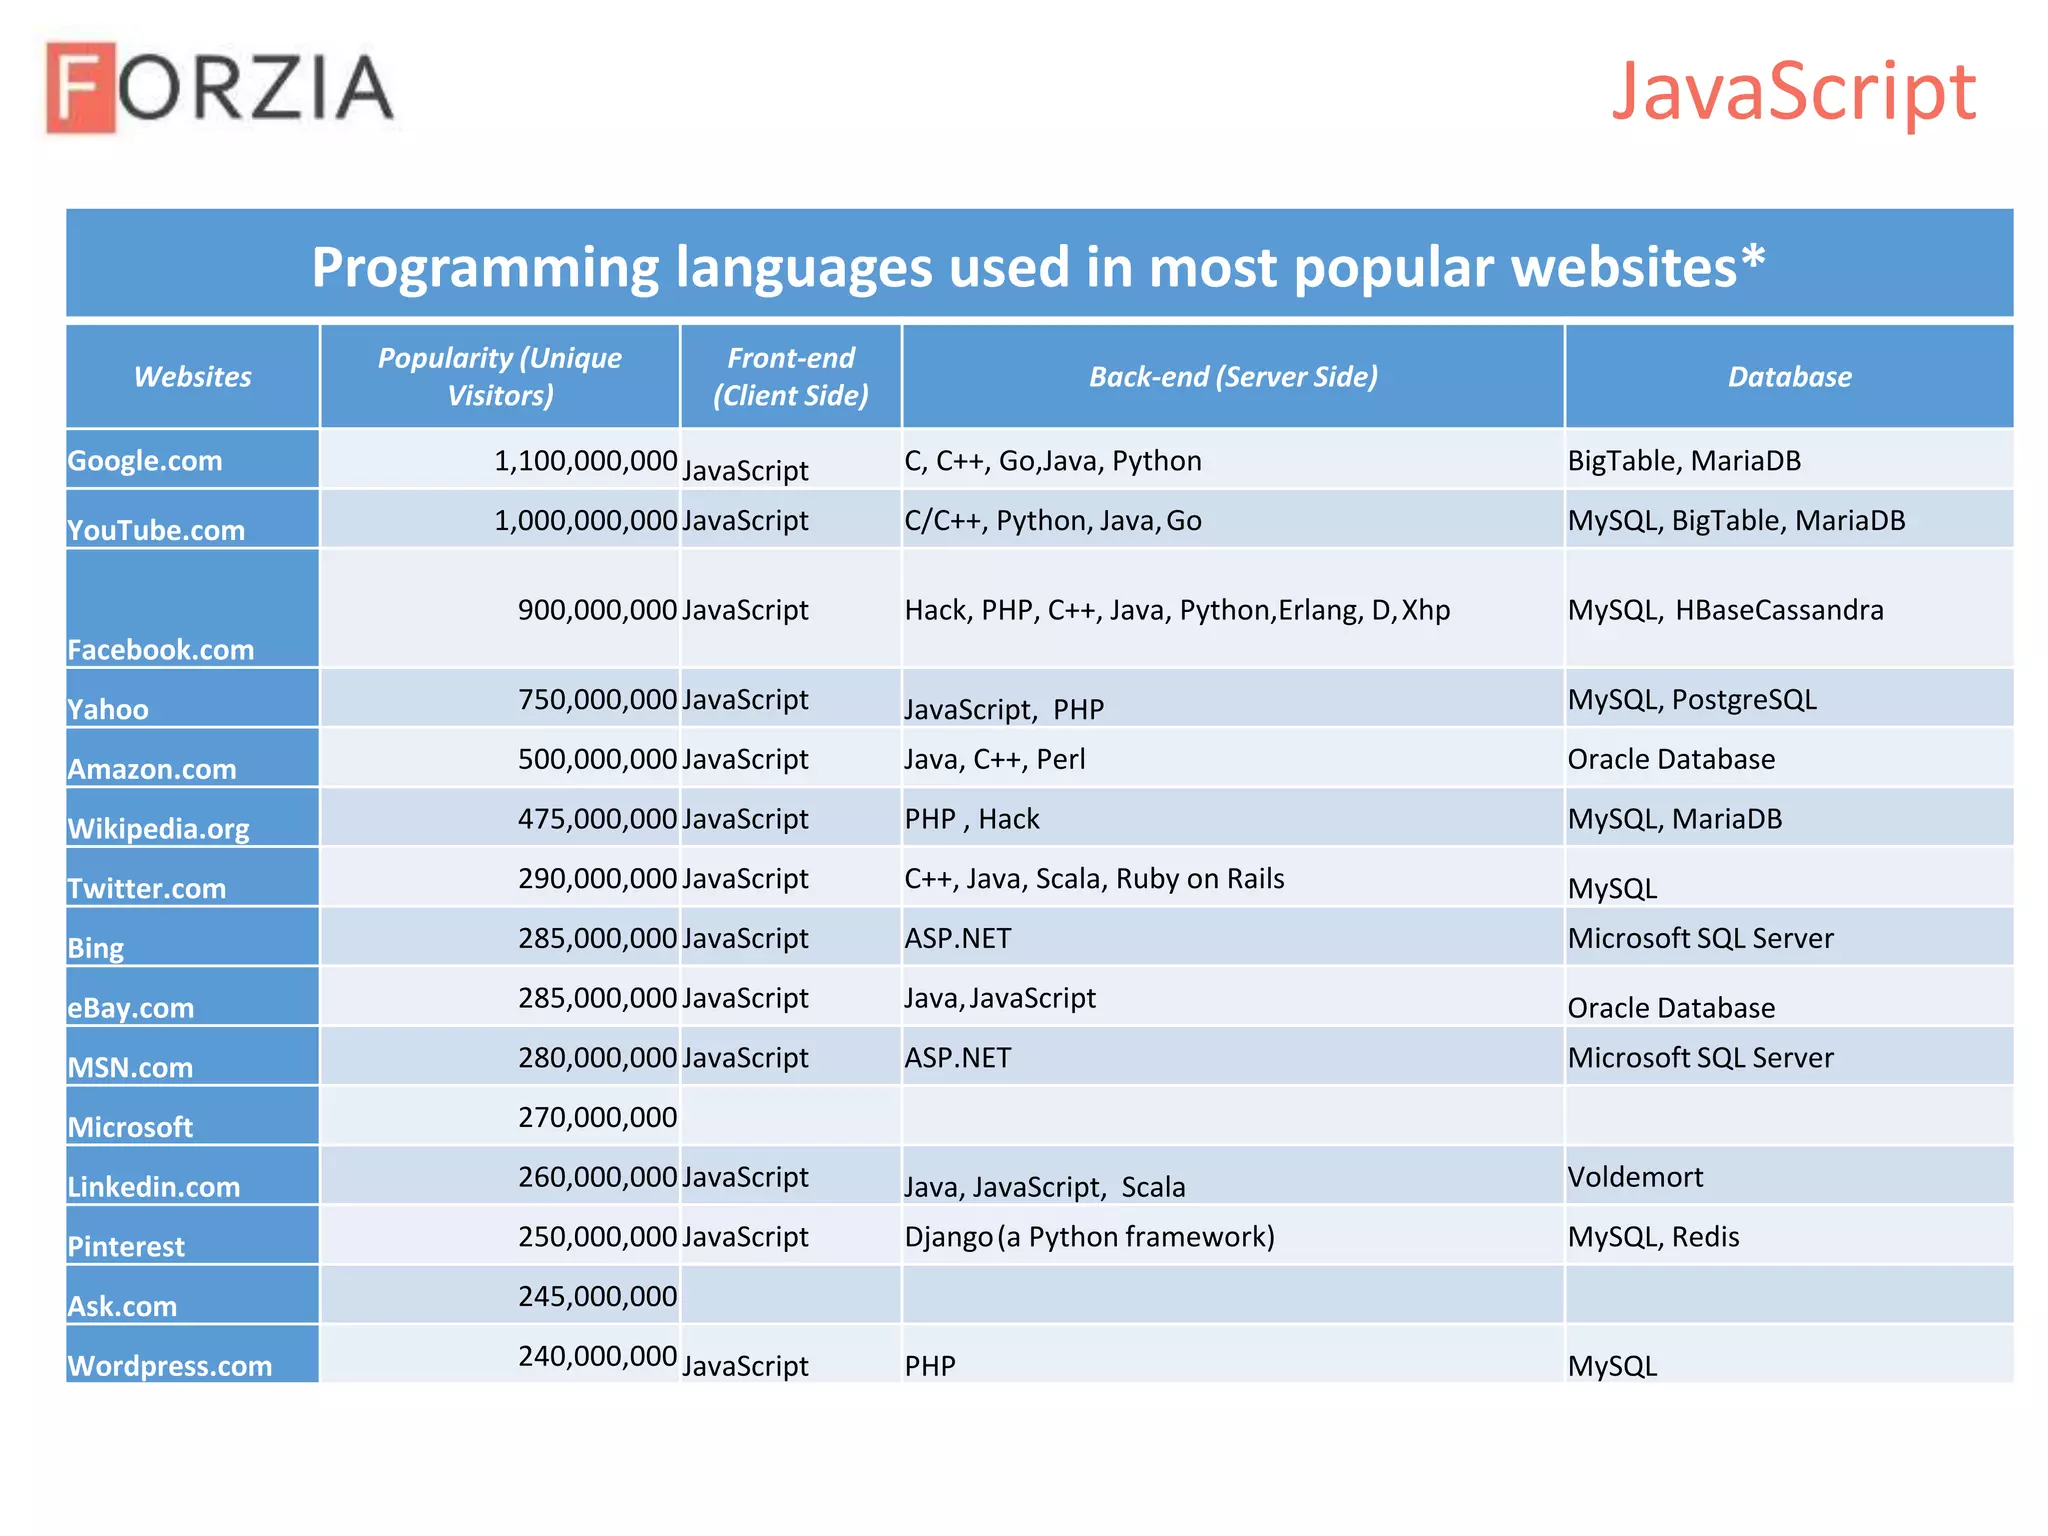Click 'MySQL, MariaDB' database cell
The width and height of the screenshot is (2048, 1536).
pyautogui.click(x=1675, y=819)
